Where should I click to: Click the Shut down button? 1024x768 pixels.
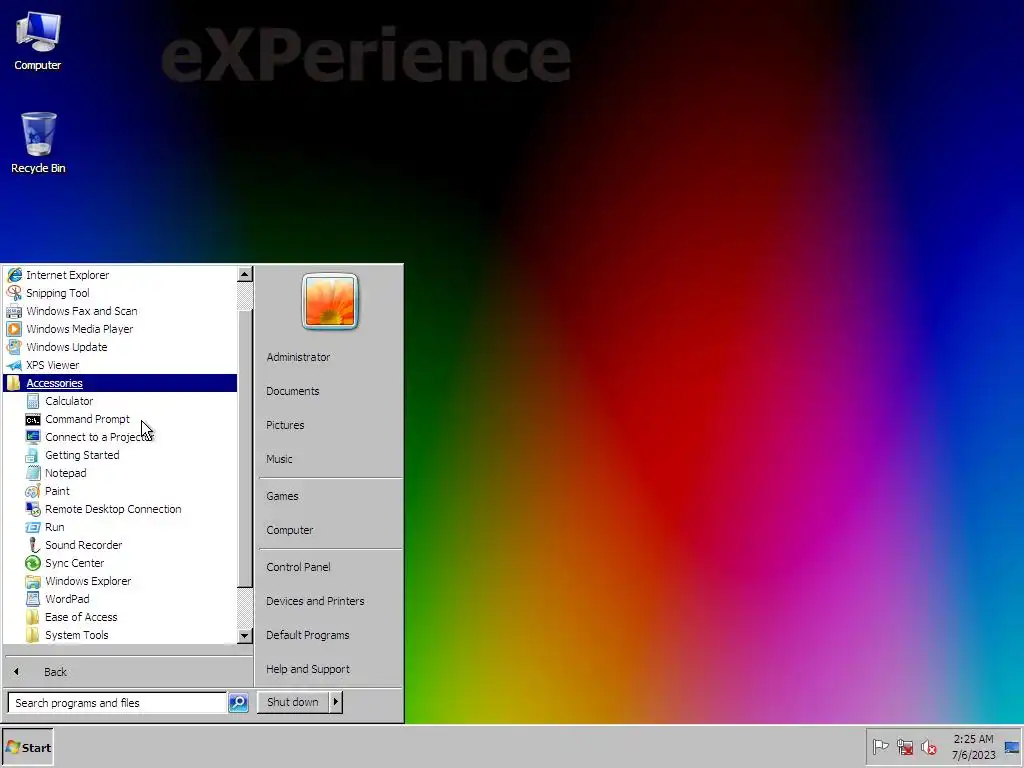point(293,702)
